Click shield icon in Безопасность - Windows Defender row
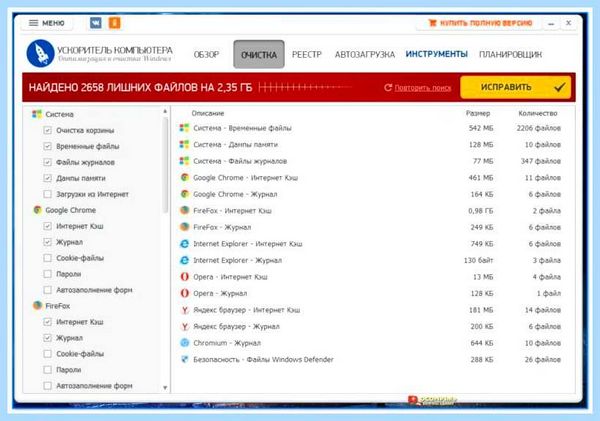600x421 pixels. tap(184, 359)
